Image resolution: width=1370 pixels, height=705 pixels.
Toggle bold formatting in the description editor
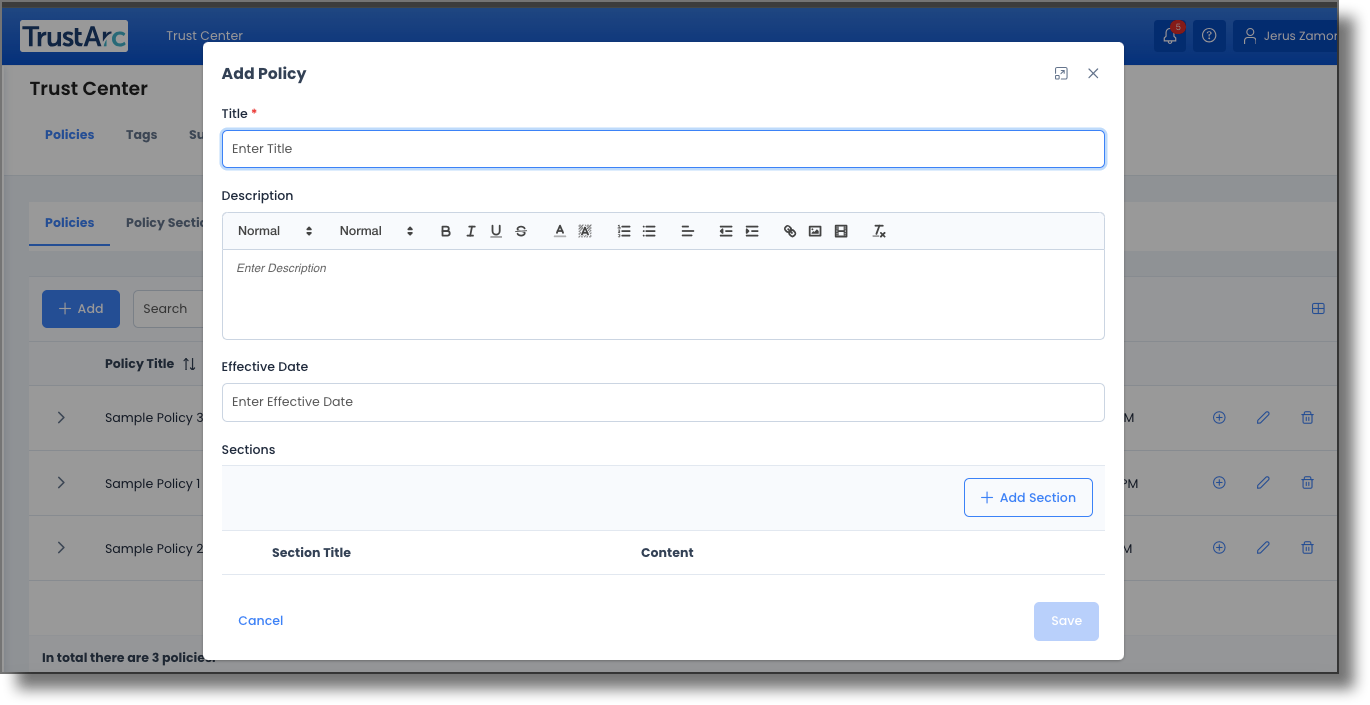[445, 231]
